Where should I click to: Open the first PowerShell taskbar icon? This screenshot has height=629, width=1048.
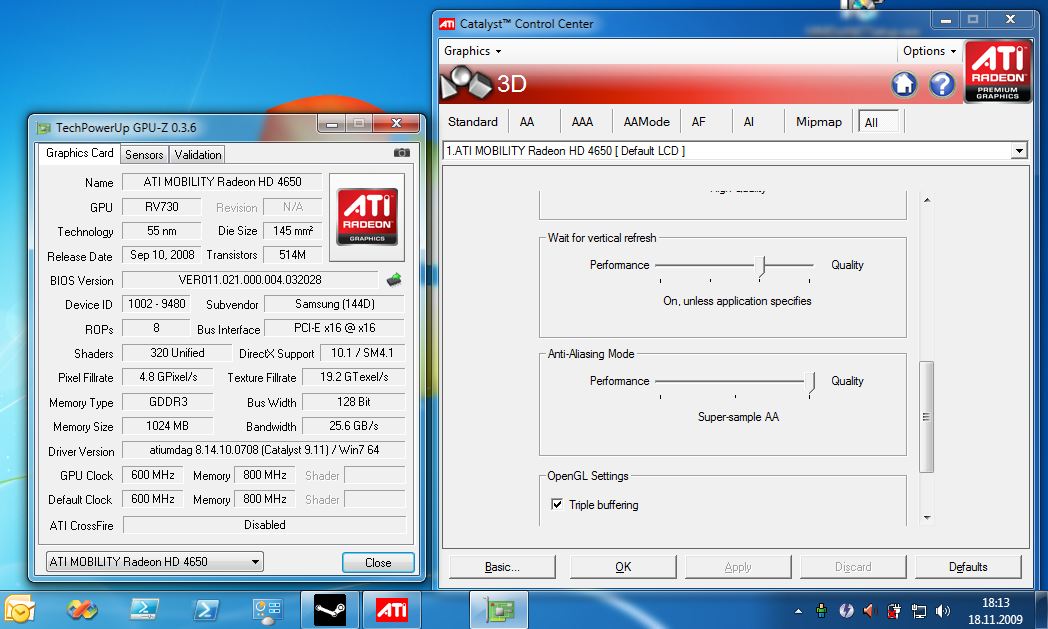tap(144, 610)
